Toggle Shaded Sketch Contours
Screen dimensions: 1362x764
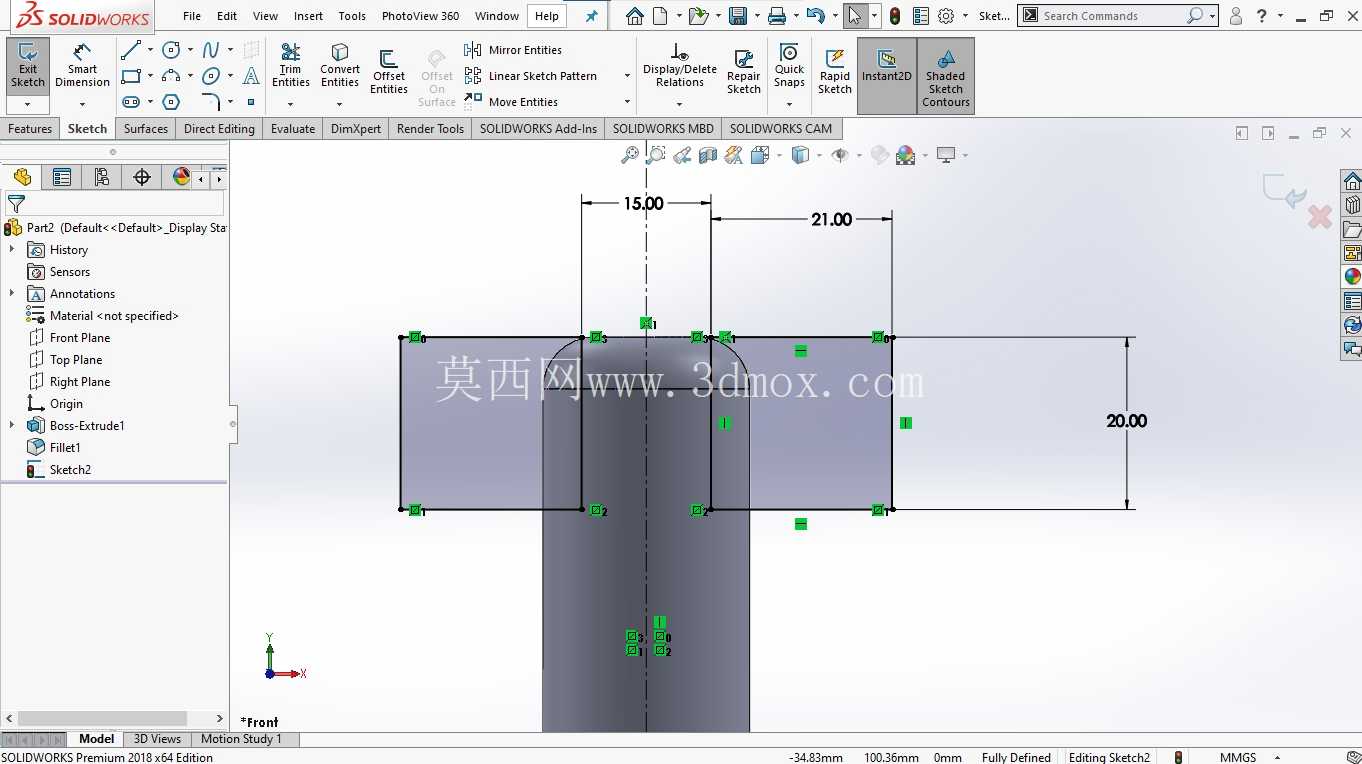tap(946, 76)
